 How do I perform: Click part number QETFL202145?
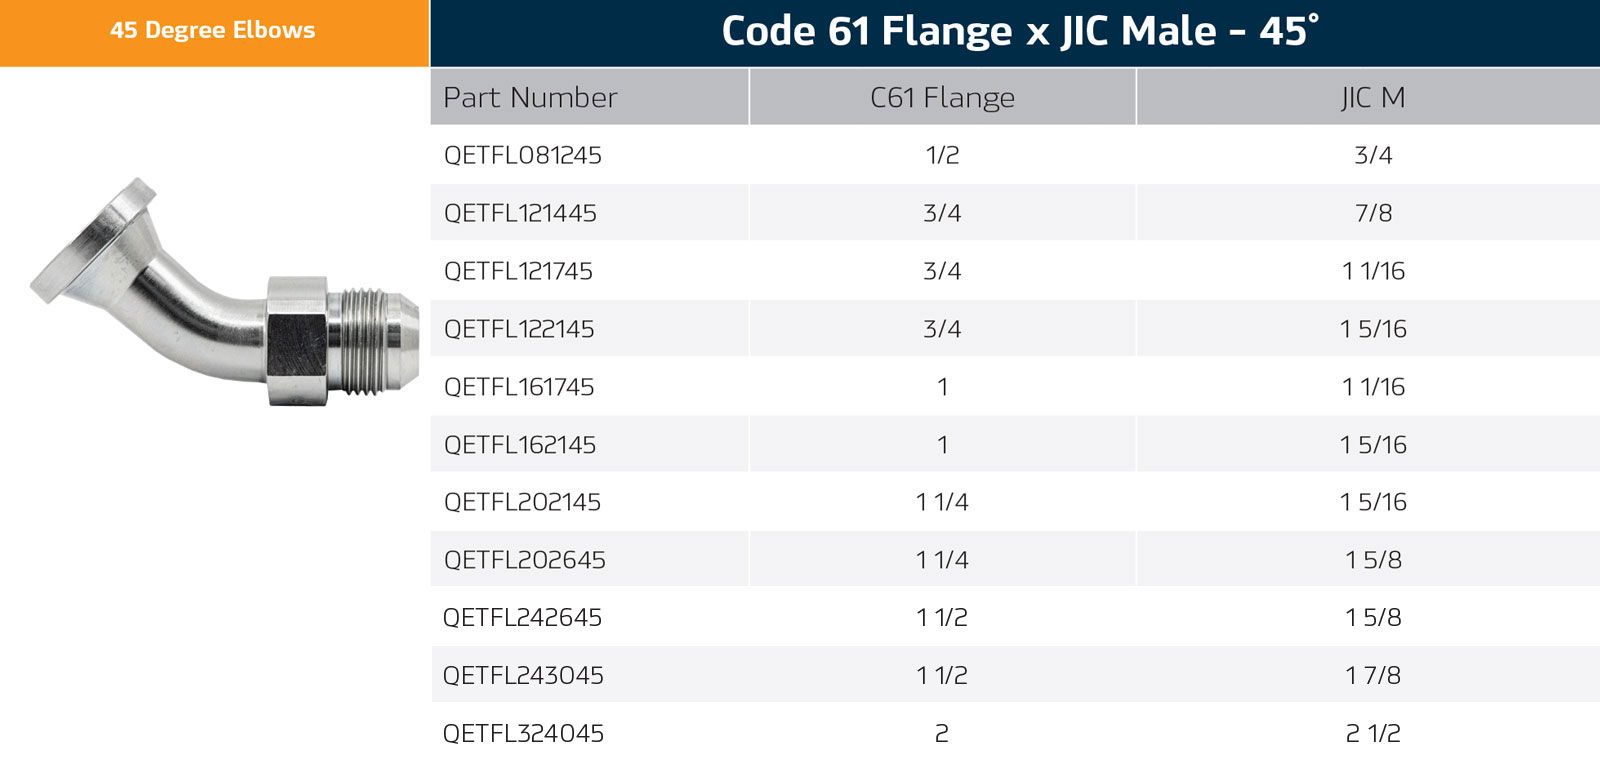coord(522,502)
